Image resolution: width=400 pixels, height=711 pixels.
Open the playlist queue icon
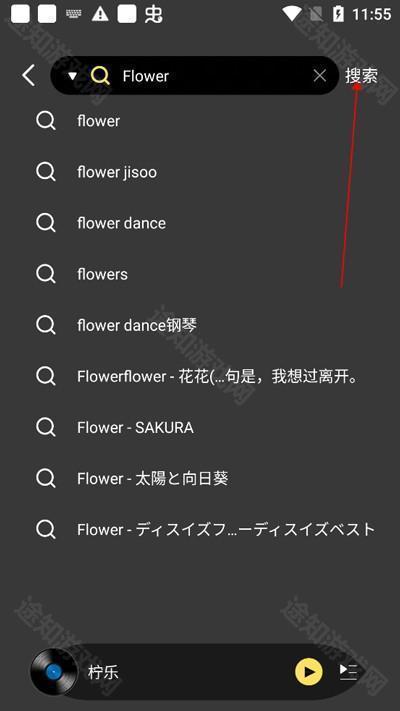(x=348, y=672)
